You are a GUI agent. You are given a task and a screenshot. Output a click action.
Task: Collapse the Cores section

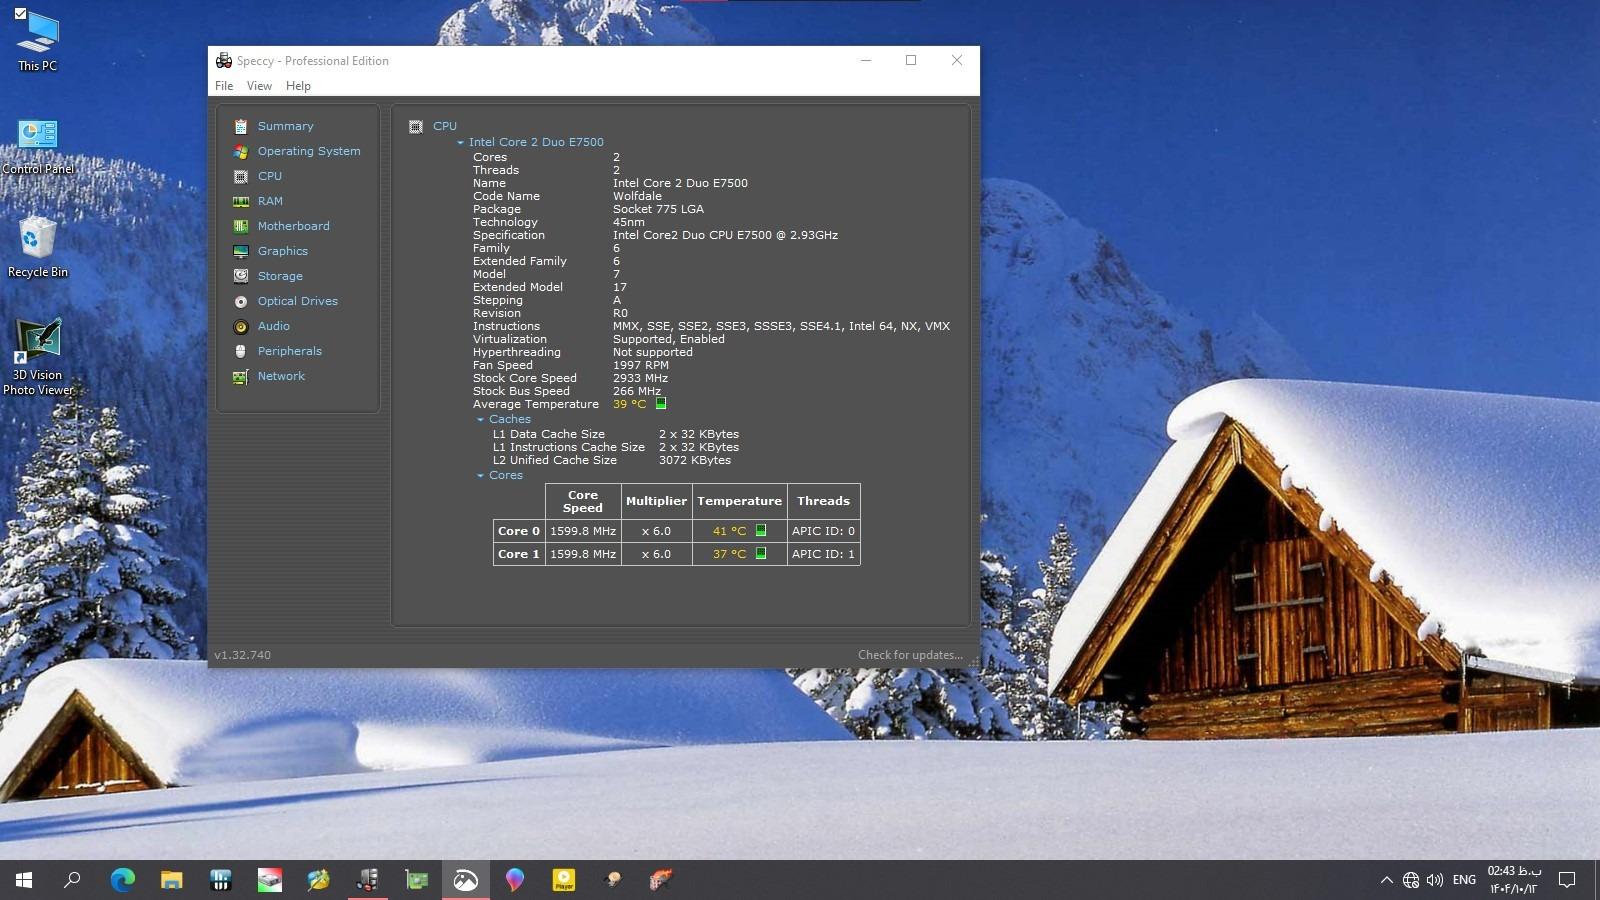pyautogui.click(x=481, y=476)
